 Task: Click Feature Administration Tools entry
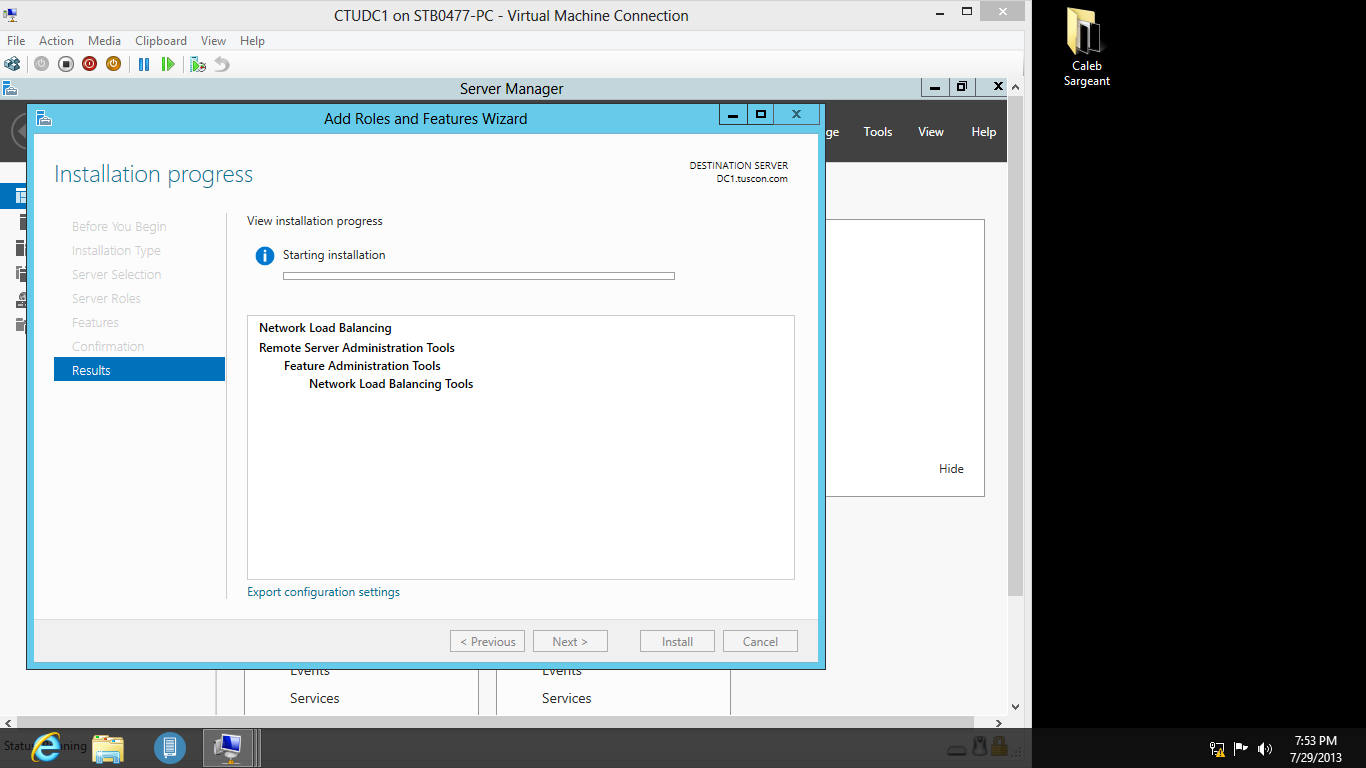pos(362,366)
